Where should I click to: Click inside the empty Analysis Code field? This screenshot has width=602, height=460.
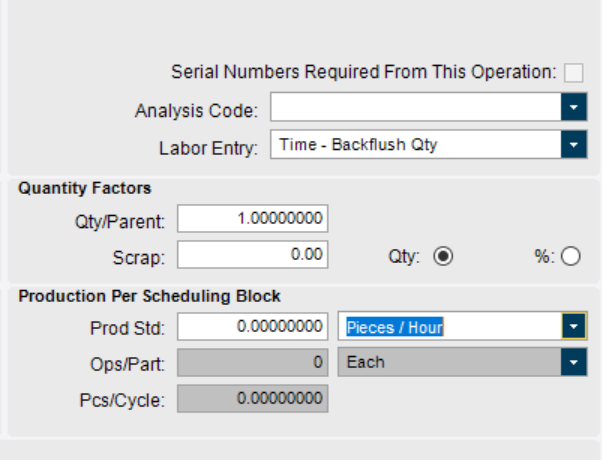pyautogui.click(x=414, y=108)
